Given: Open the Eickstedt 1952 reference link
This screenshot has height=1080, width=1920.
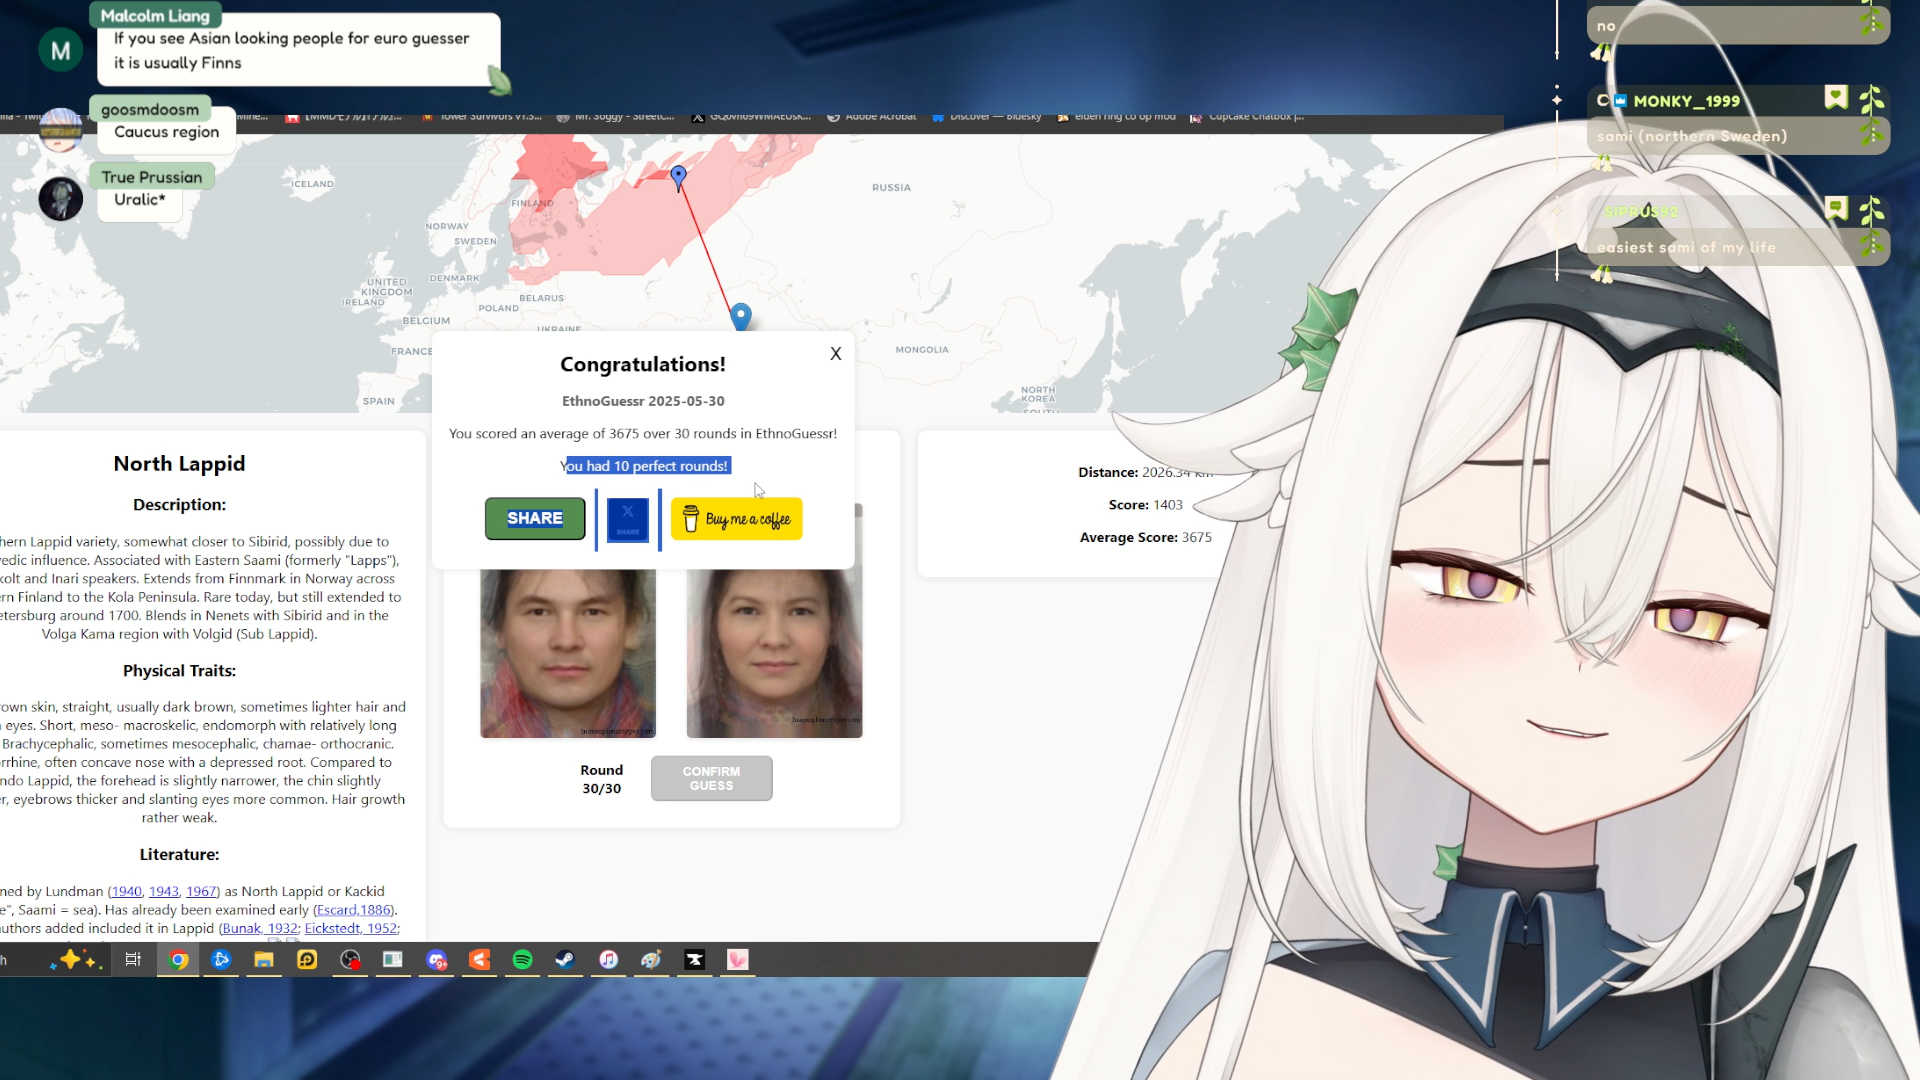Looking at the screenshot, I should [350, 928].
